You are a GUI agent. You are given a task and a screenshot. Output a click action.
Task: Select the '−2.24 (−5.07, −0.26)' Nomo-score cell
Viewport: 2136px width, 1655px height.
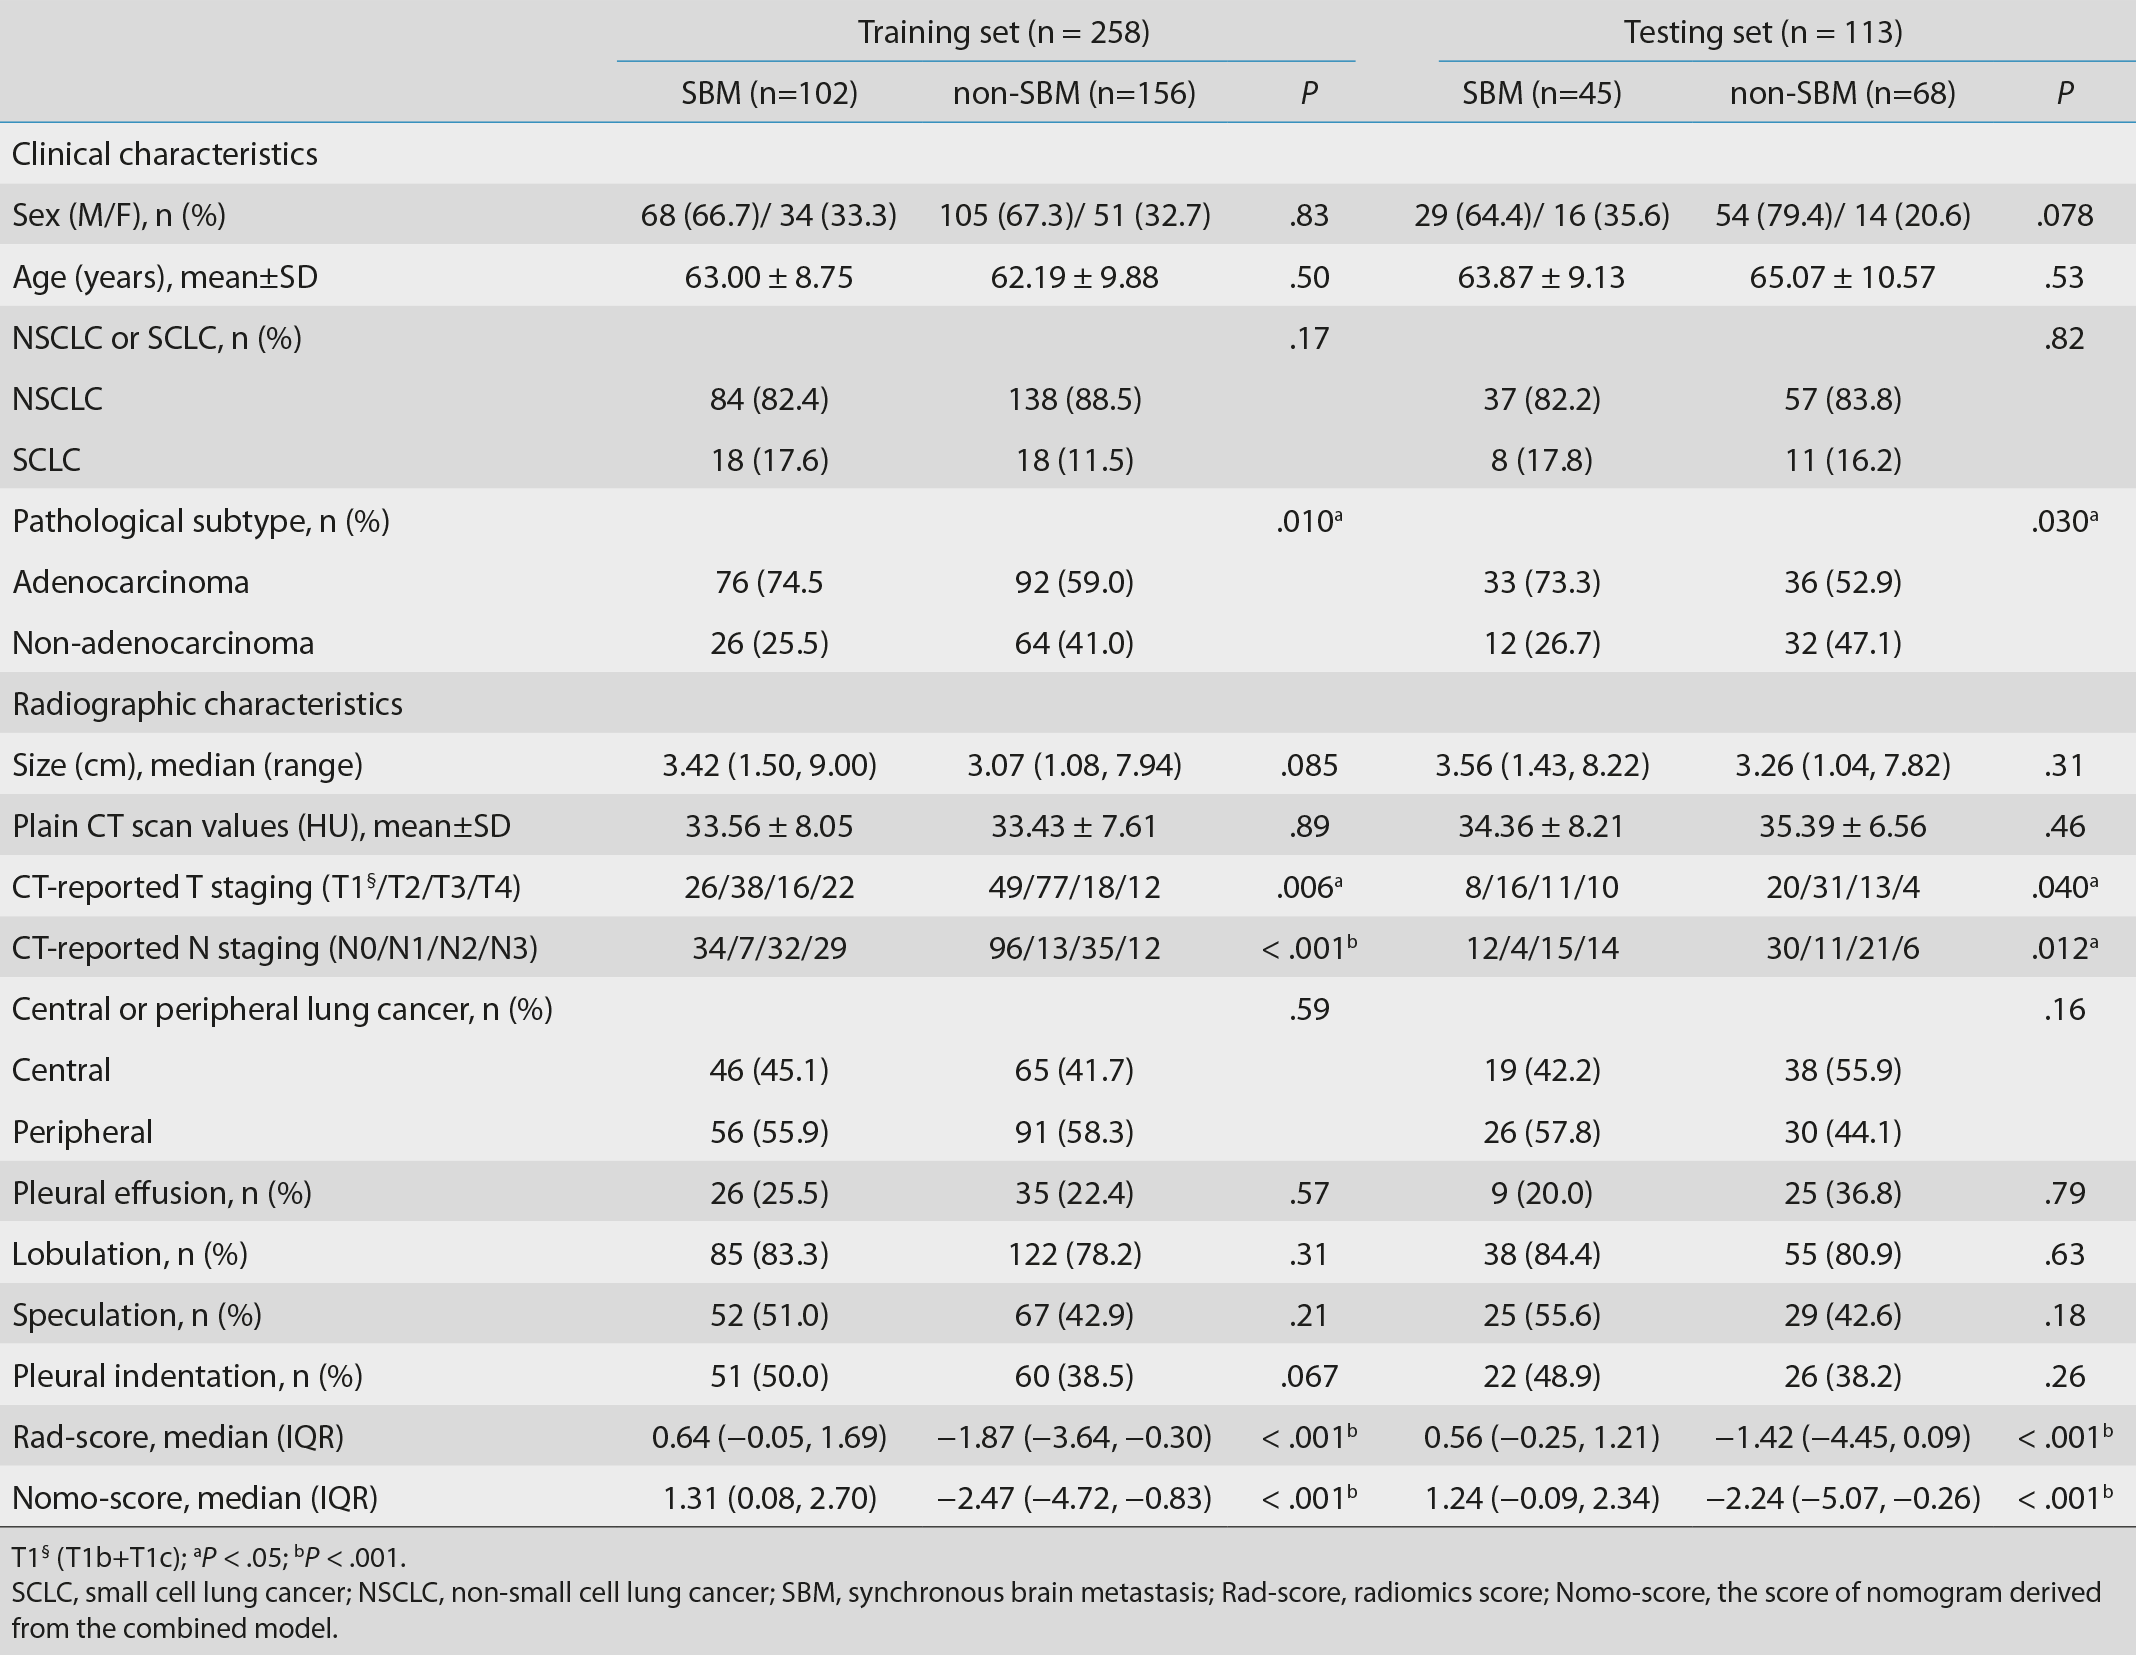click(x=1842, y=1498)
